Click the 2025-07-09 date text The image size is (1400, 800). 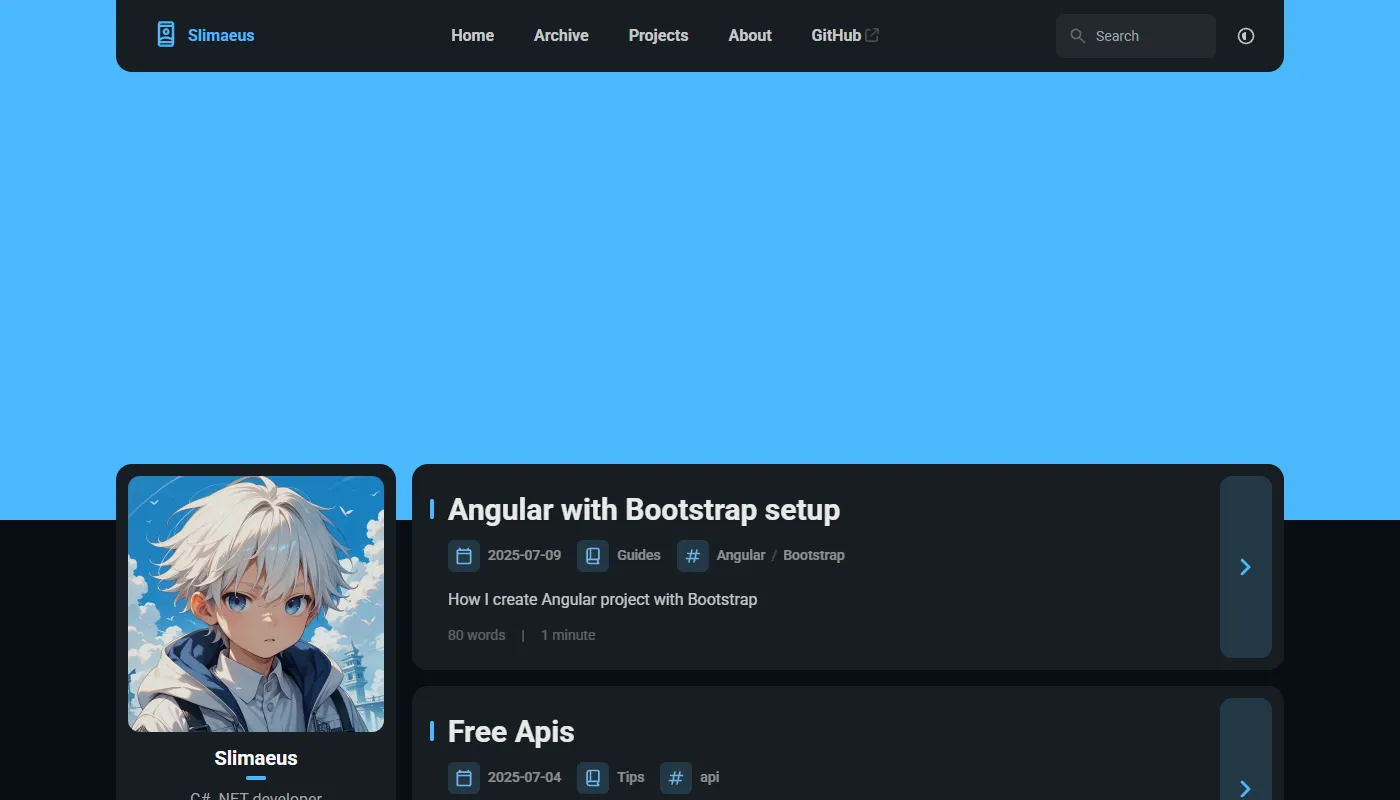click(524, 555)
